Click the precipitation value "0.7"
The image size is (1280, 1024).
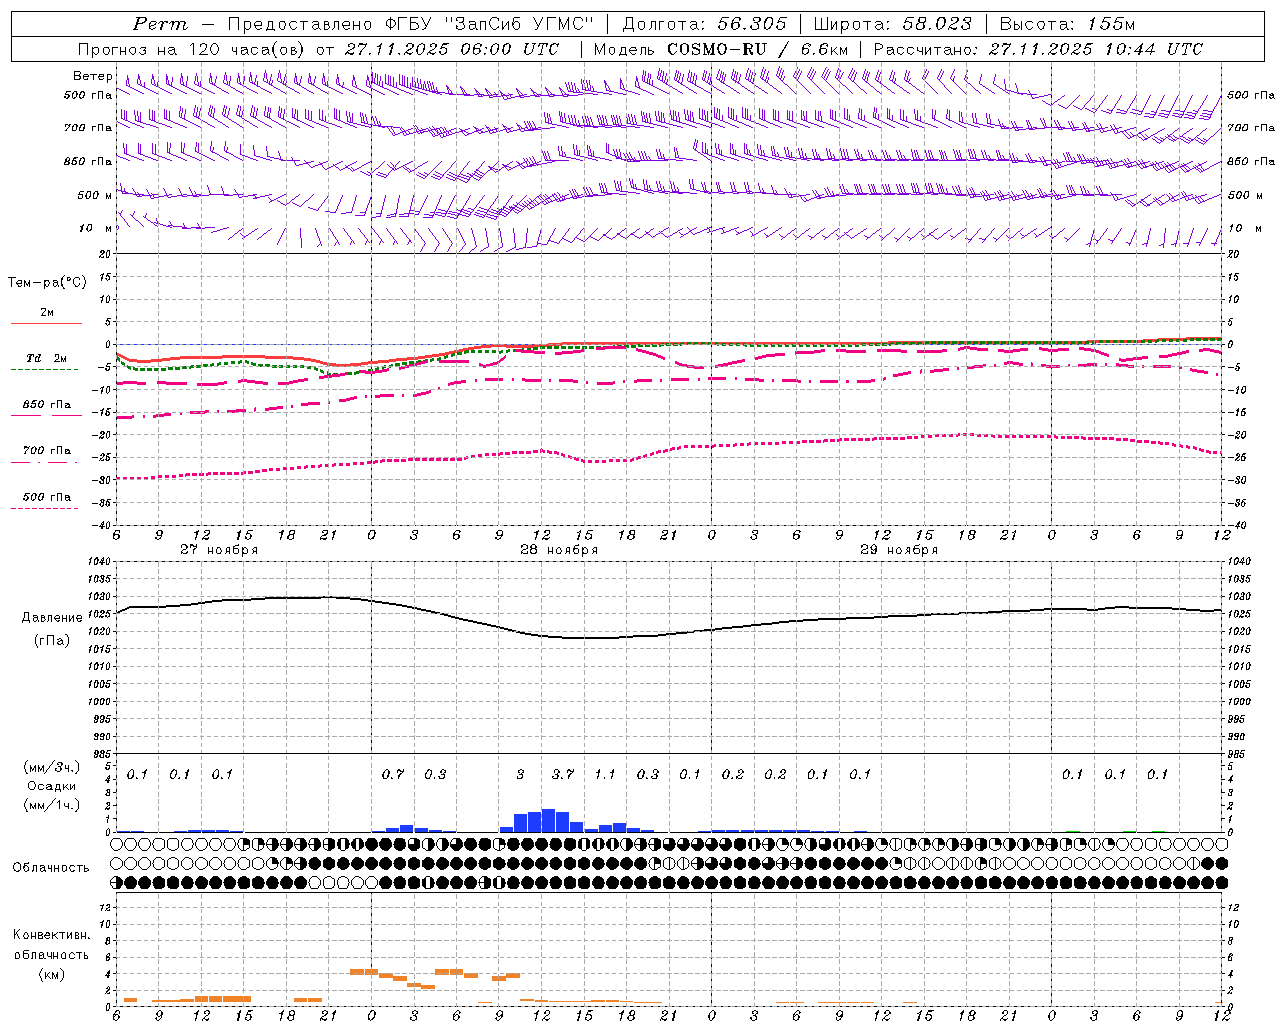[393, 774]
